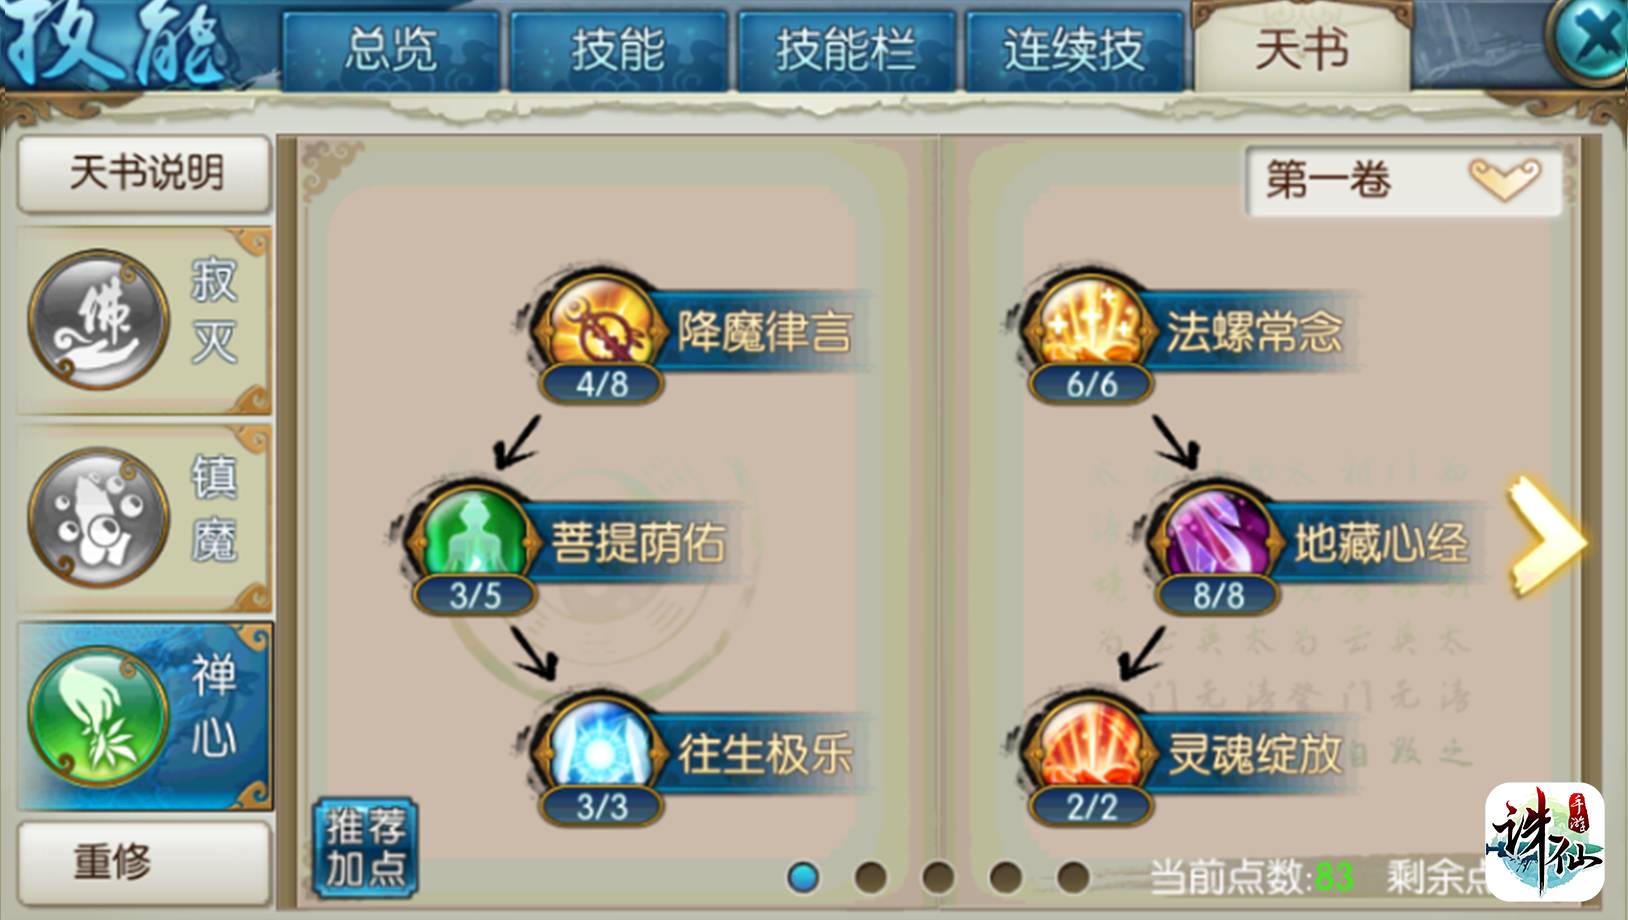1628x920 pixels.
Task: Click the 推荐加点 recommended points button
Action: pyautogui.click(x=365, y=847)
